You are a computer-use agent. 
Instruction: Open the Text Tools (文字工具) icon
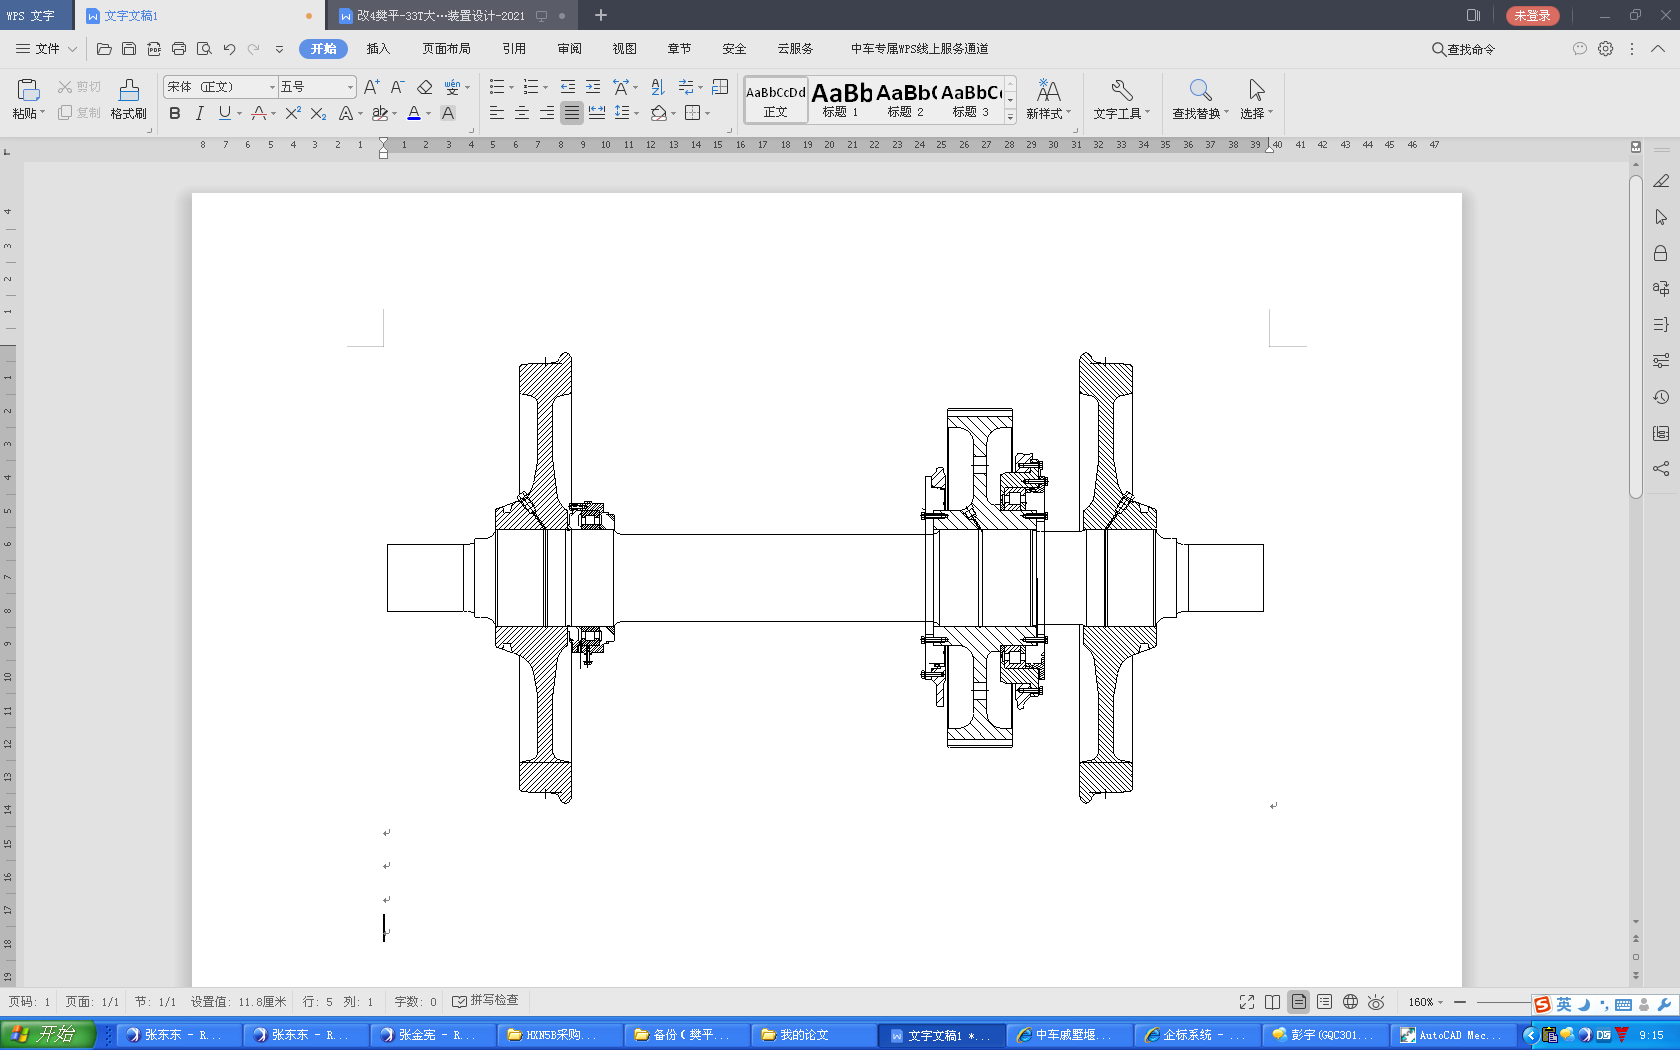[1121, 90]
